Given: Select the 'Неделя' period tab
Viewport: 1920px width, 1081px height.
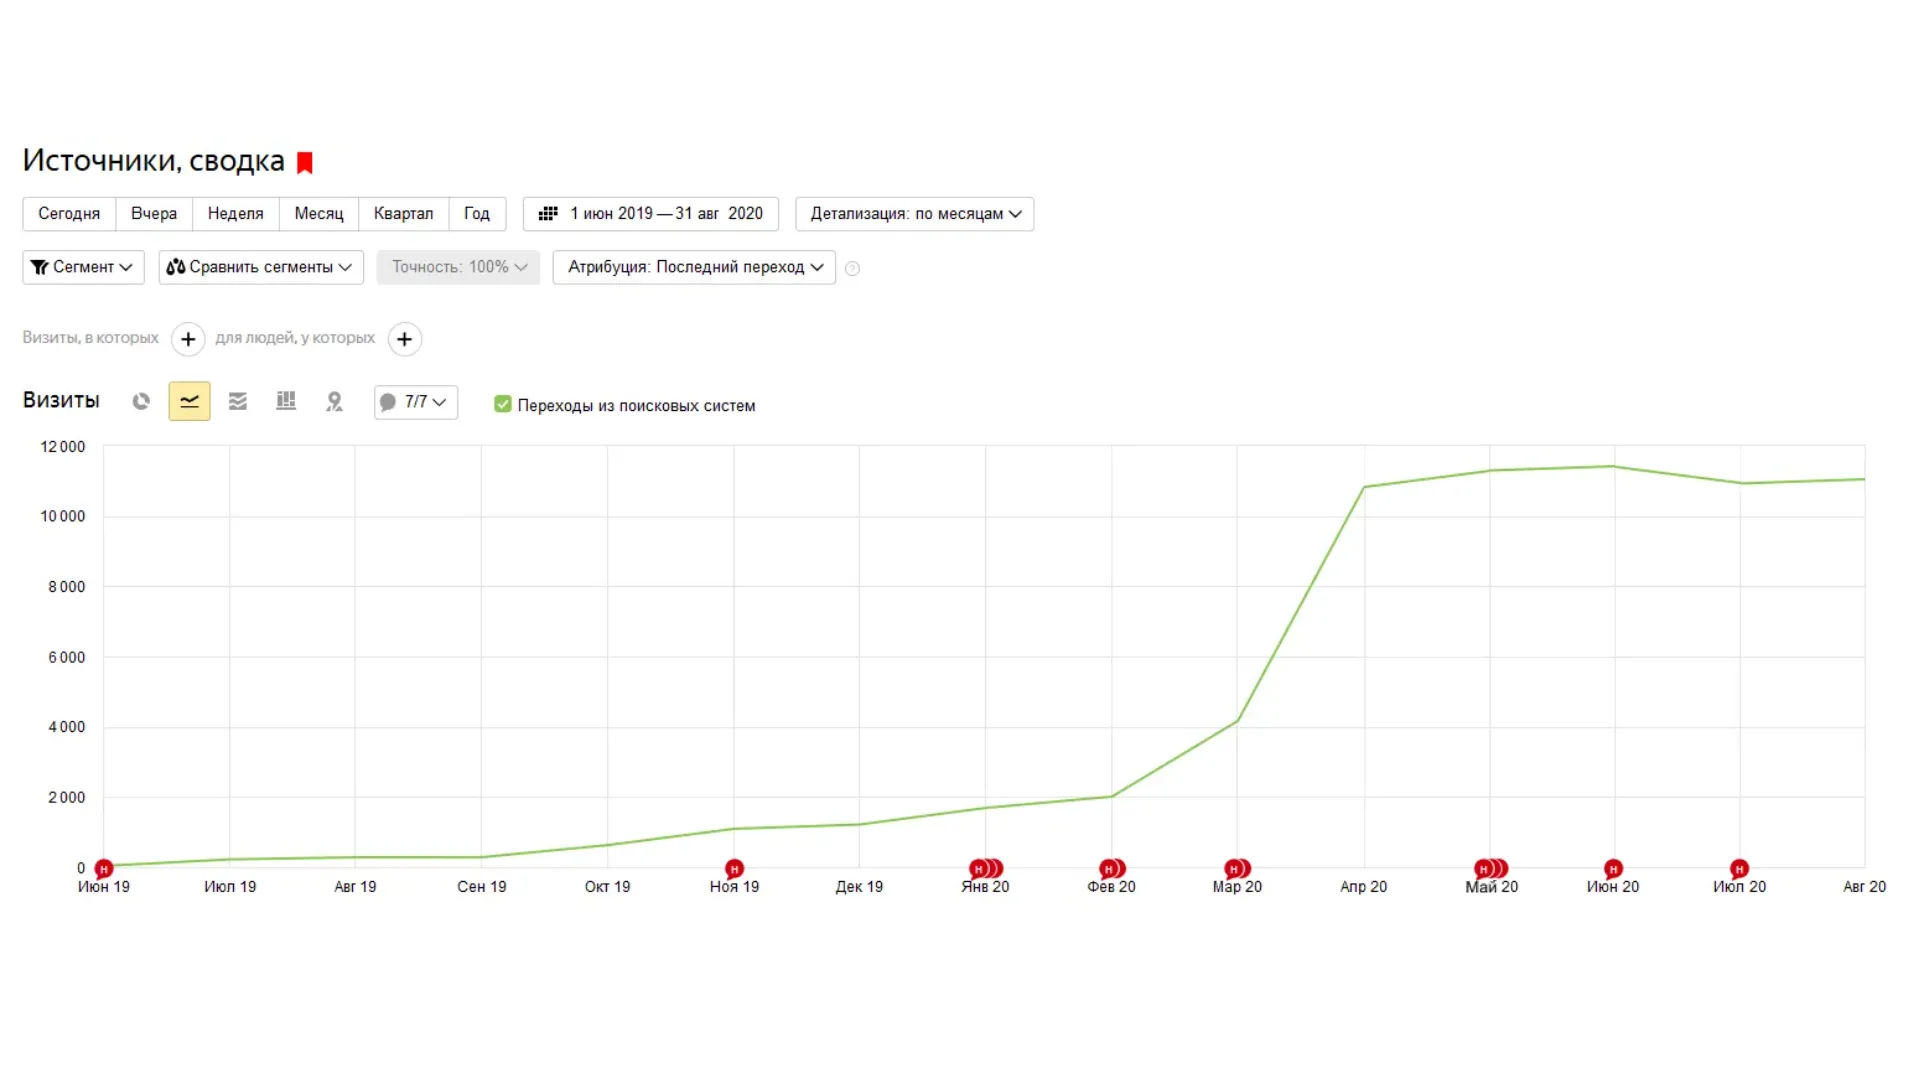Looking at the screenshot, I should (x=235, y=214).
